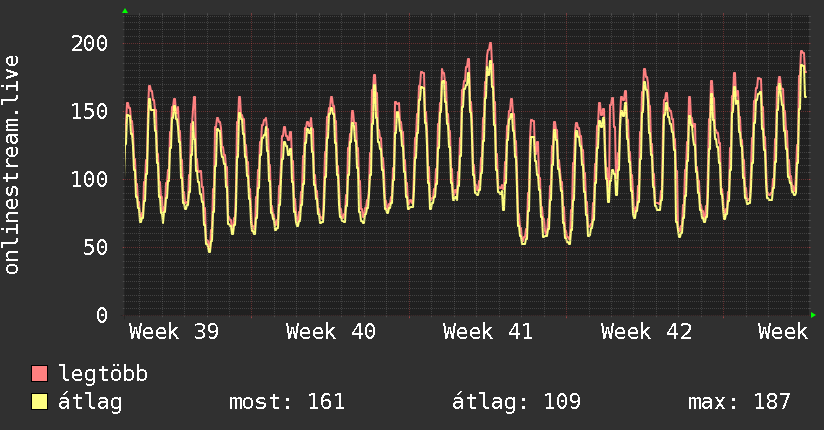Click the Week 41 axis label
Viewport: 824px width, 430px height.
tap(488, 332)
